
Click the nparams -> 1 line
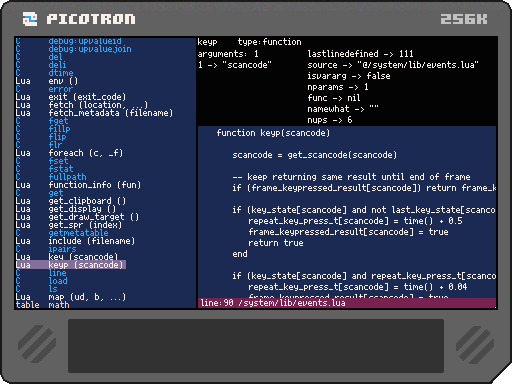338,87
